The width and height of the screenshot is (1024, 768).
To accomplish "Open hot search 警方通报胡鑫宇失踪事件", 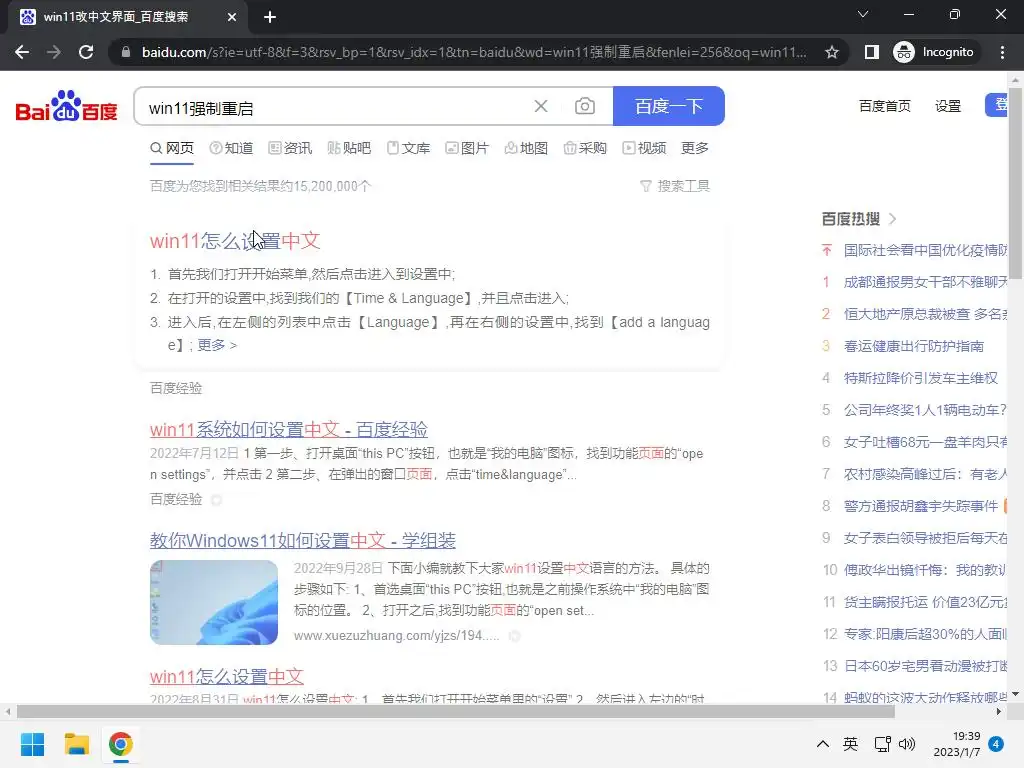I will coord(921,506).
